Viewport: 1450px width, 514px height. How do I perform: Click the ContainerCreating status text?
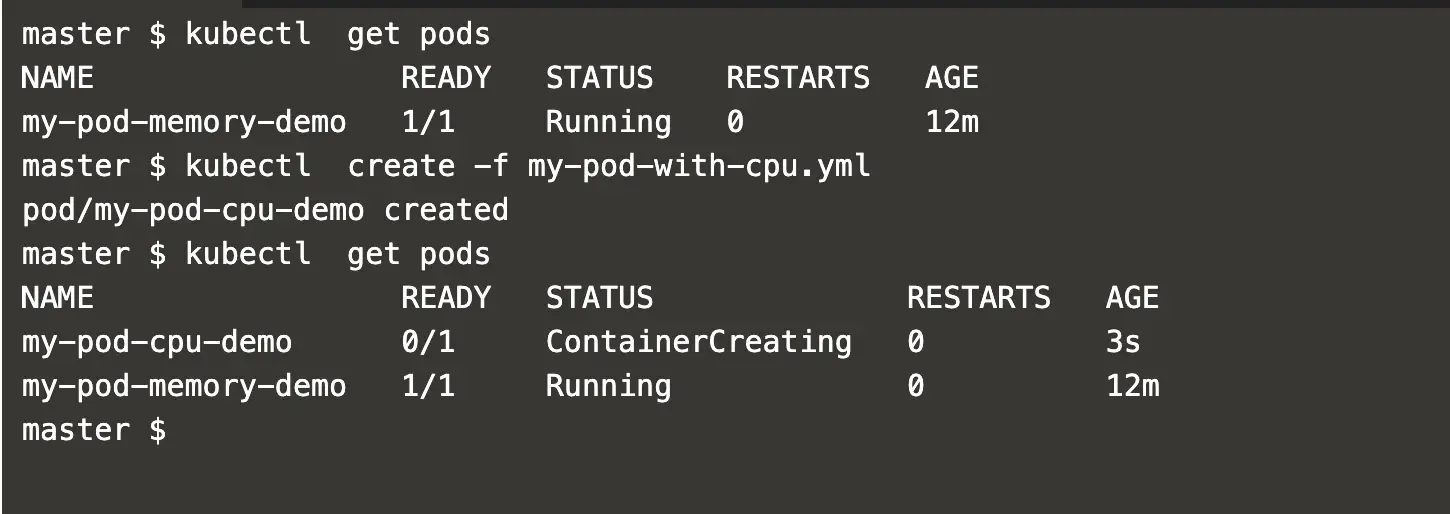[699, 343]
